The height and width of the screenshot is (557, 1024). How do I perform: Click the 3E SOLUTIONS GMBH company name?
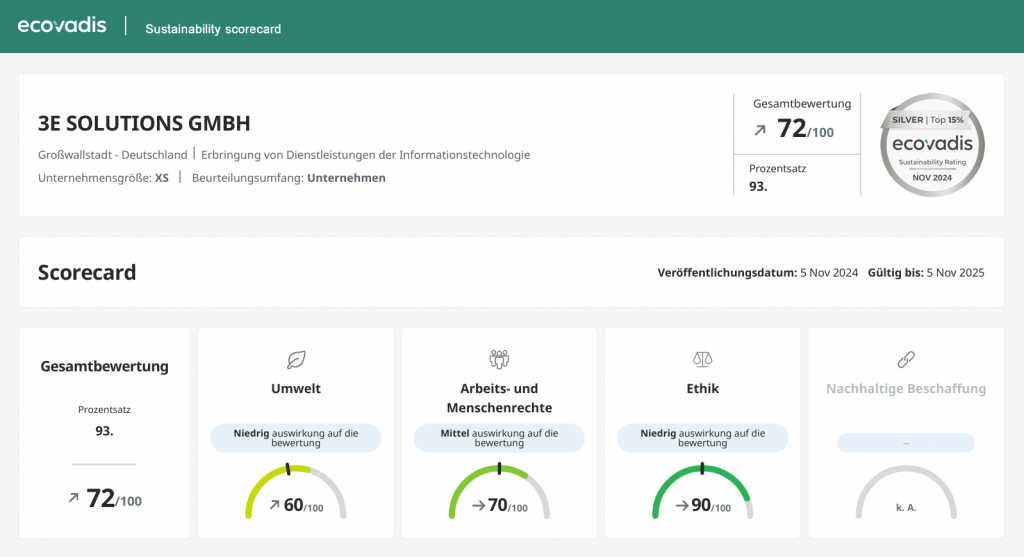[x=144, y=124]
